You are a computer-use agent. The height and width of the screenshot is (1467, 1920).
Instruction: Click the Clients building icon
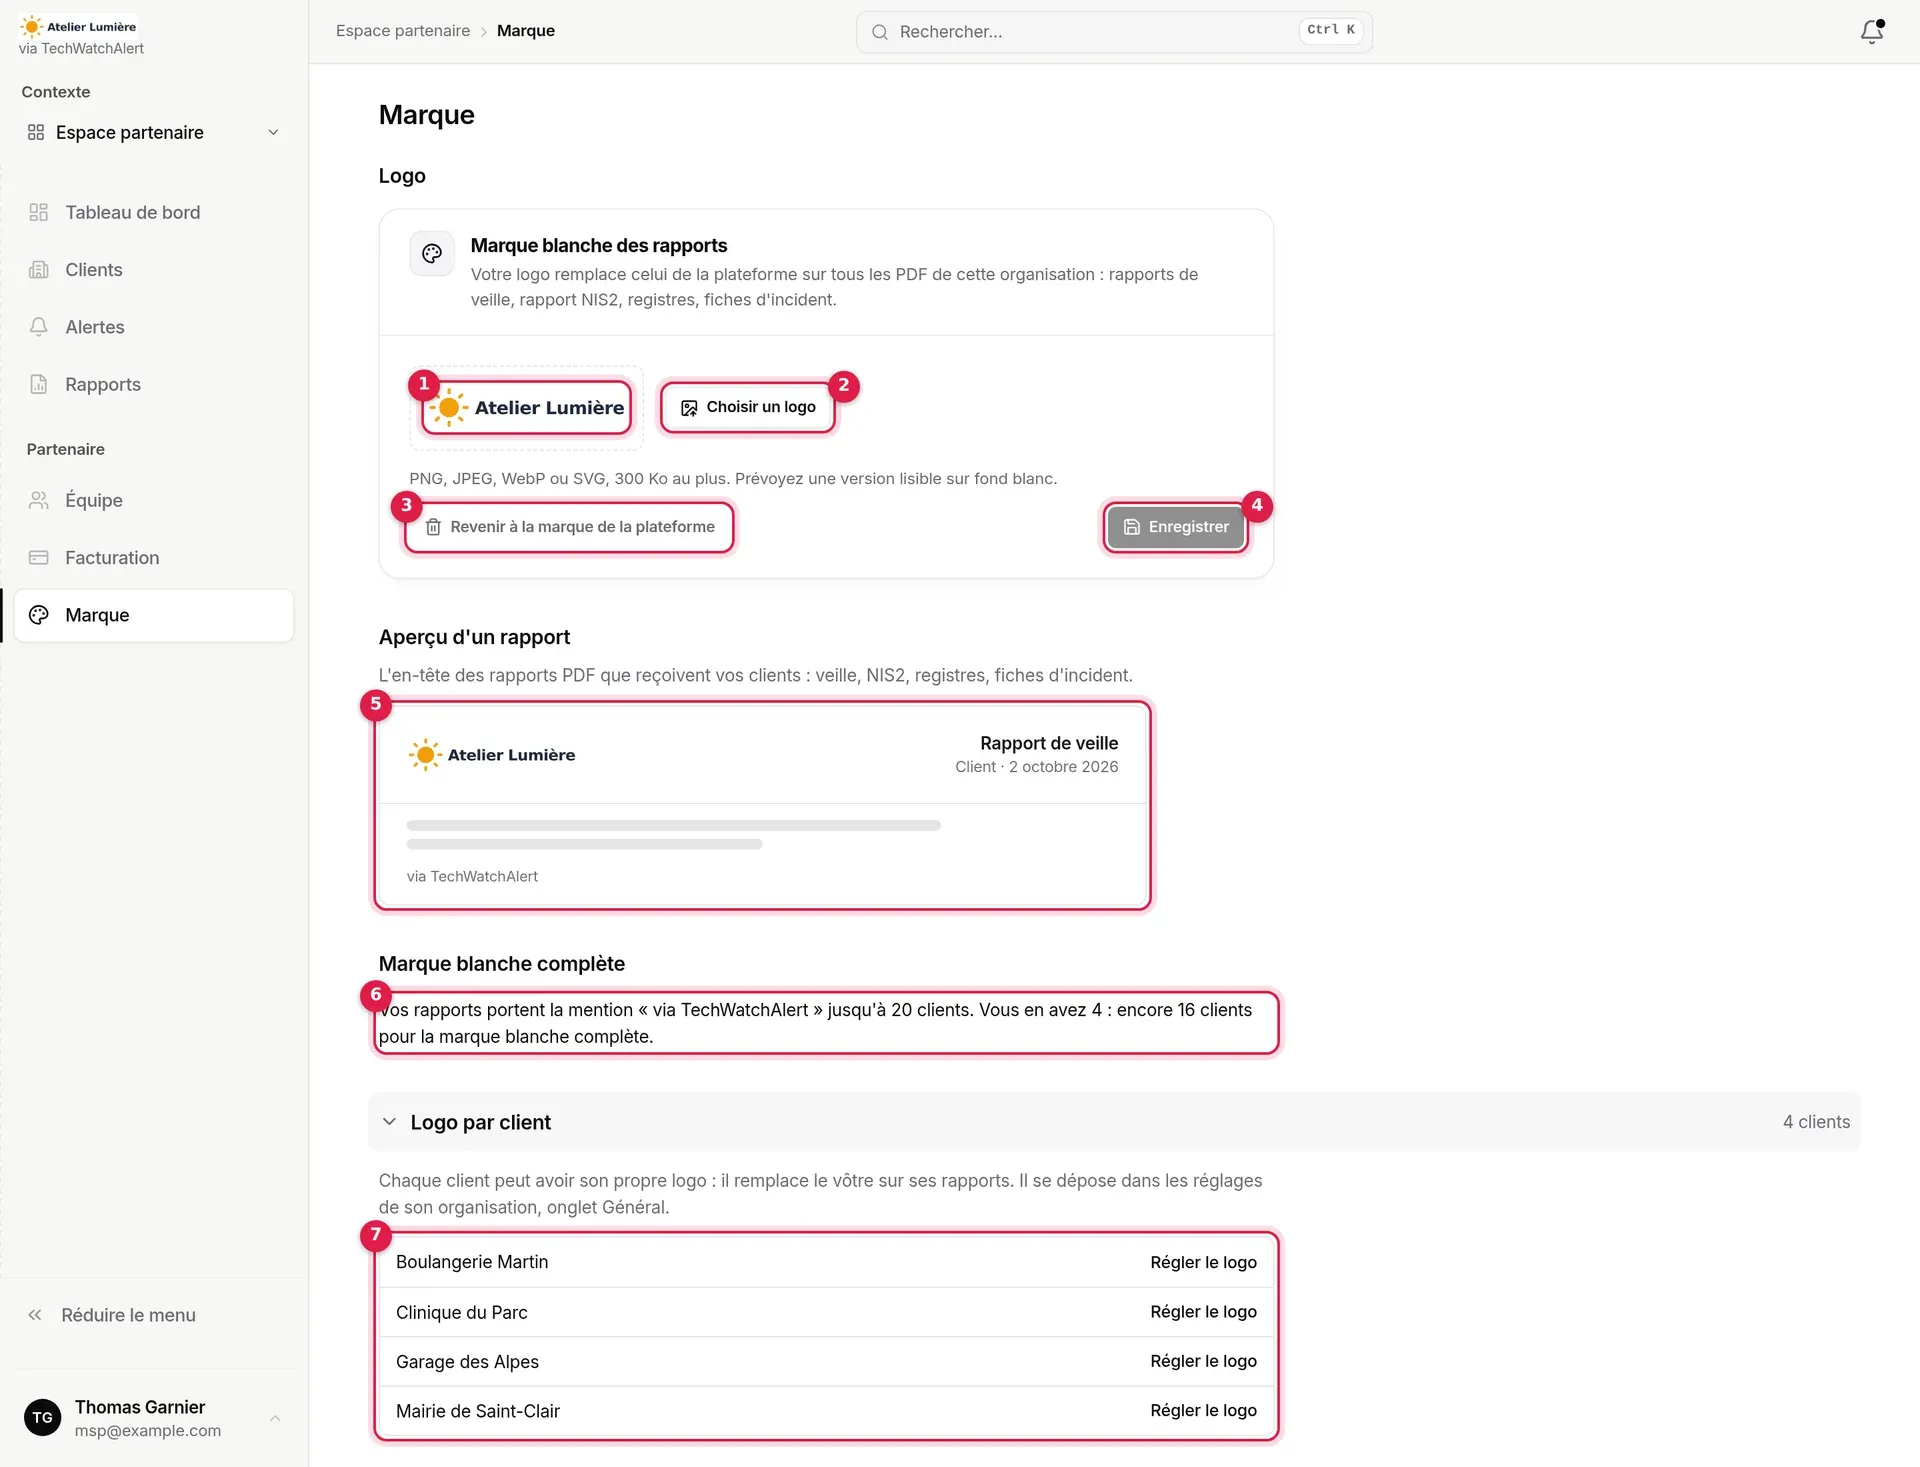[x=38, y=270]
